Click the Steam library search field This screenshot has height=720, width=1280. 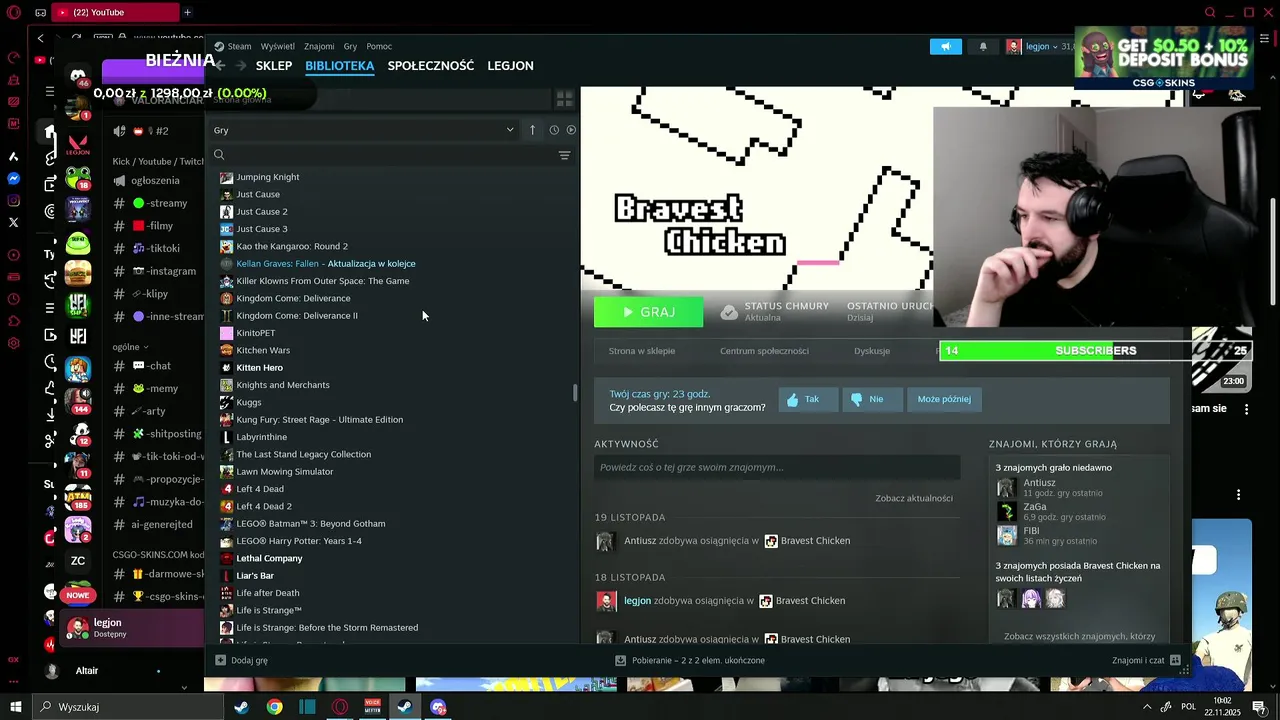pos(385,155)
